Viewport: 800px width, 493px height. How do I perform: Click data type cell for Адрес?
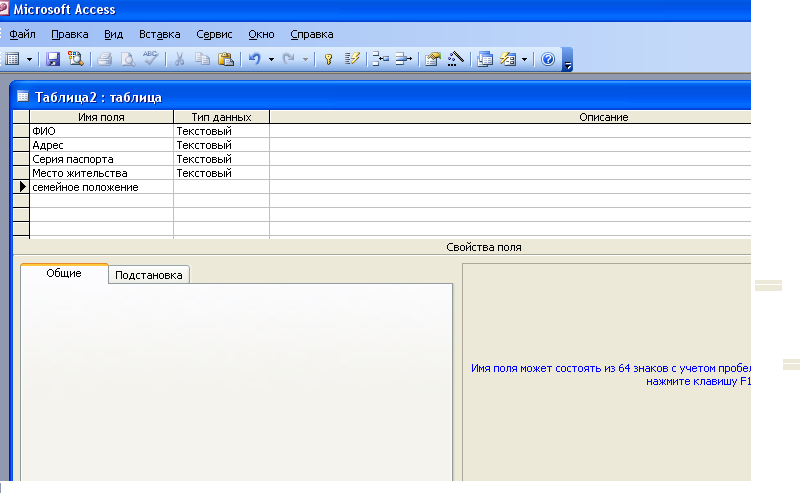(x=221, y=145)
